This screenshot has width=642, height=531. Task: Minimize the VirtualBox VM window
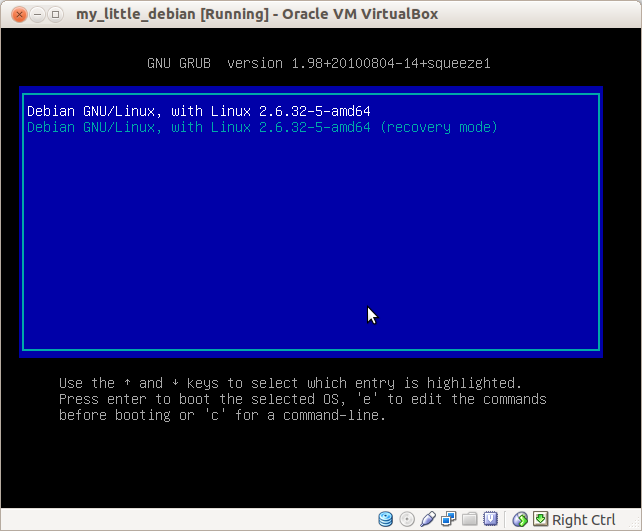[x=37, y=15]
